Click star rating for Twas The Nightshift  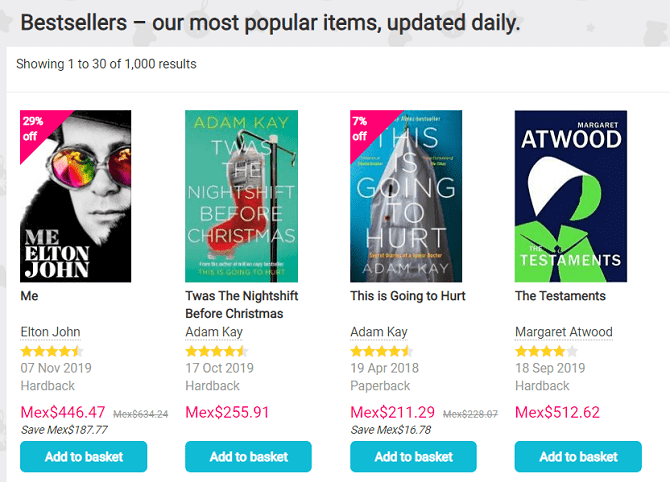tap(216, 351)
